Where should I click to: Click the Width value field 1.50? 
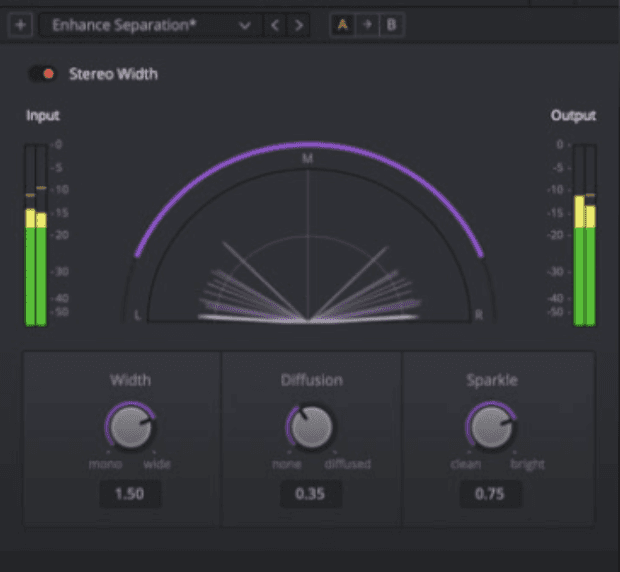(x=130, y=494)
